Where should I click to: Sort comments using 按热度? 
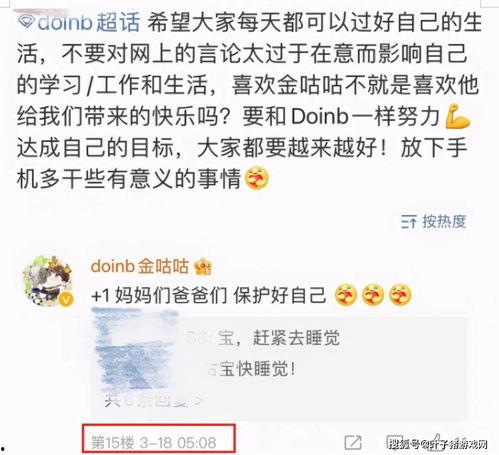pos(444,222)
